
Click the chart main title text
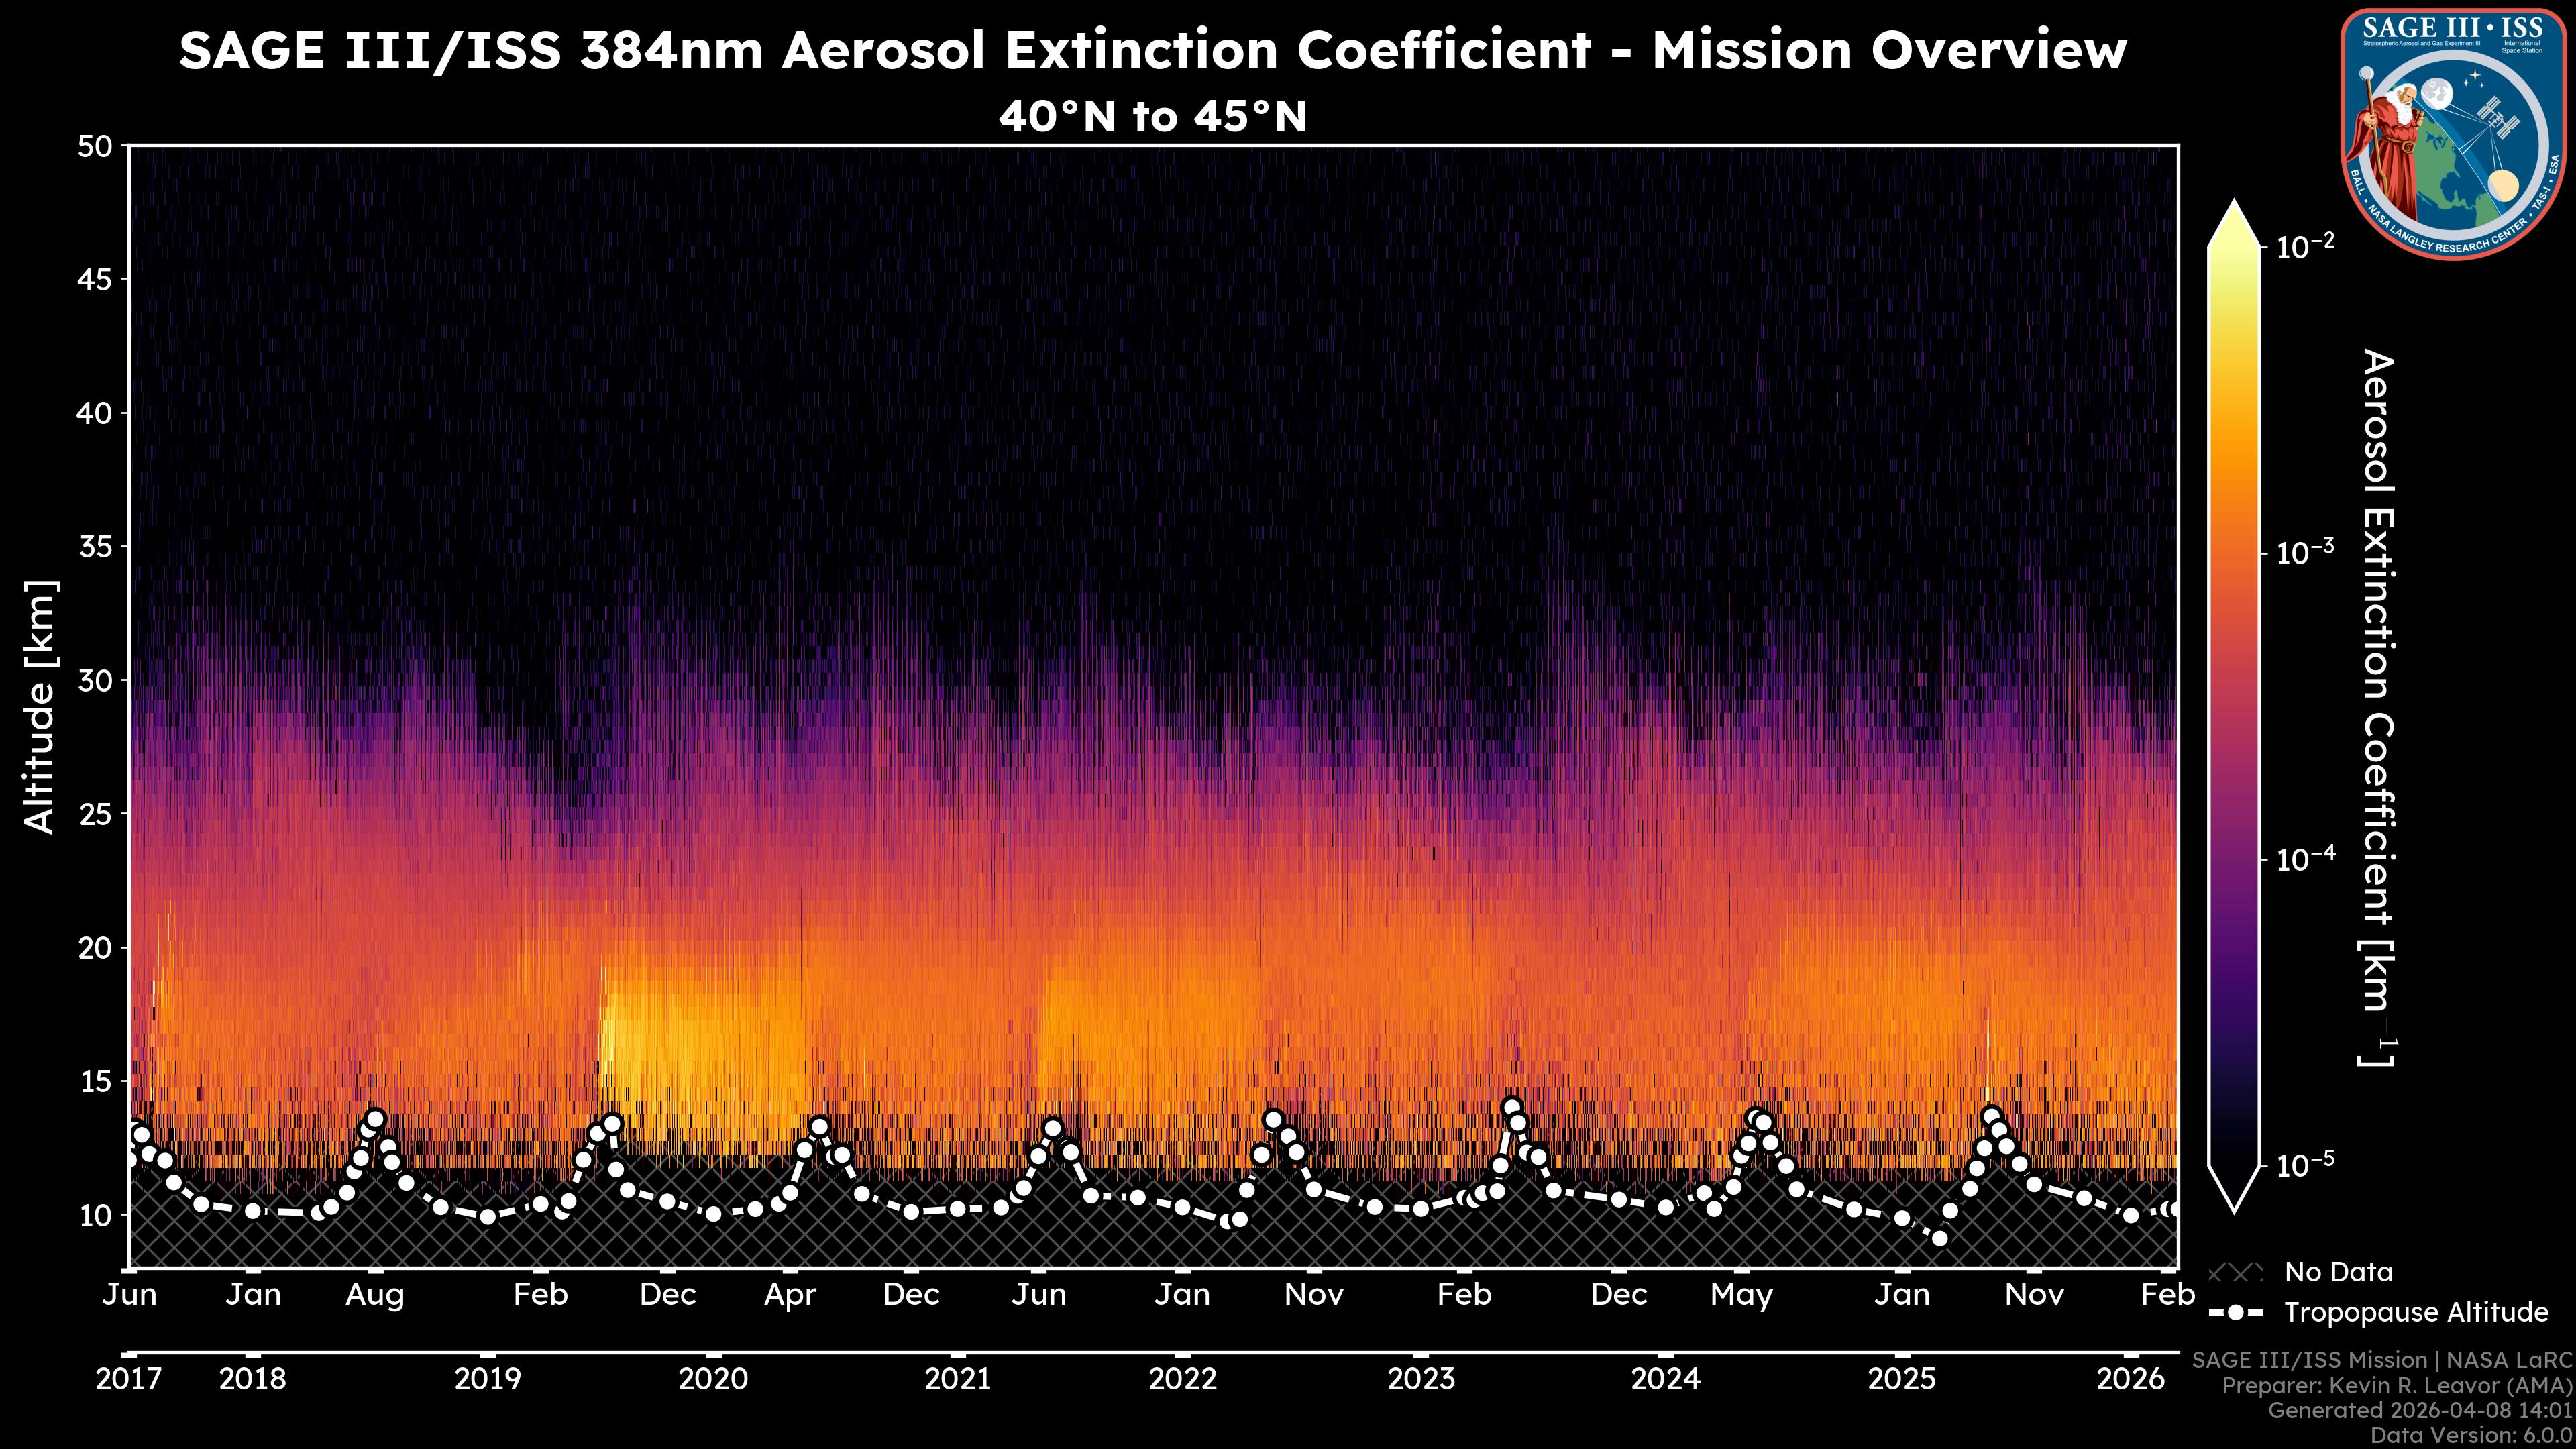click(1152, 50)
